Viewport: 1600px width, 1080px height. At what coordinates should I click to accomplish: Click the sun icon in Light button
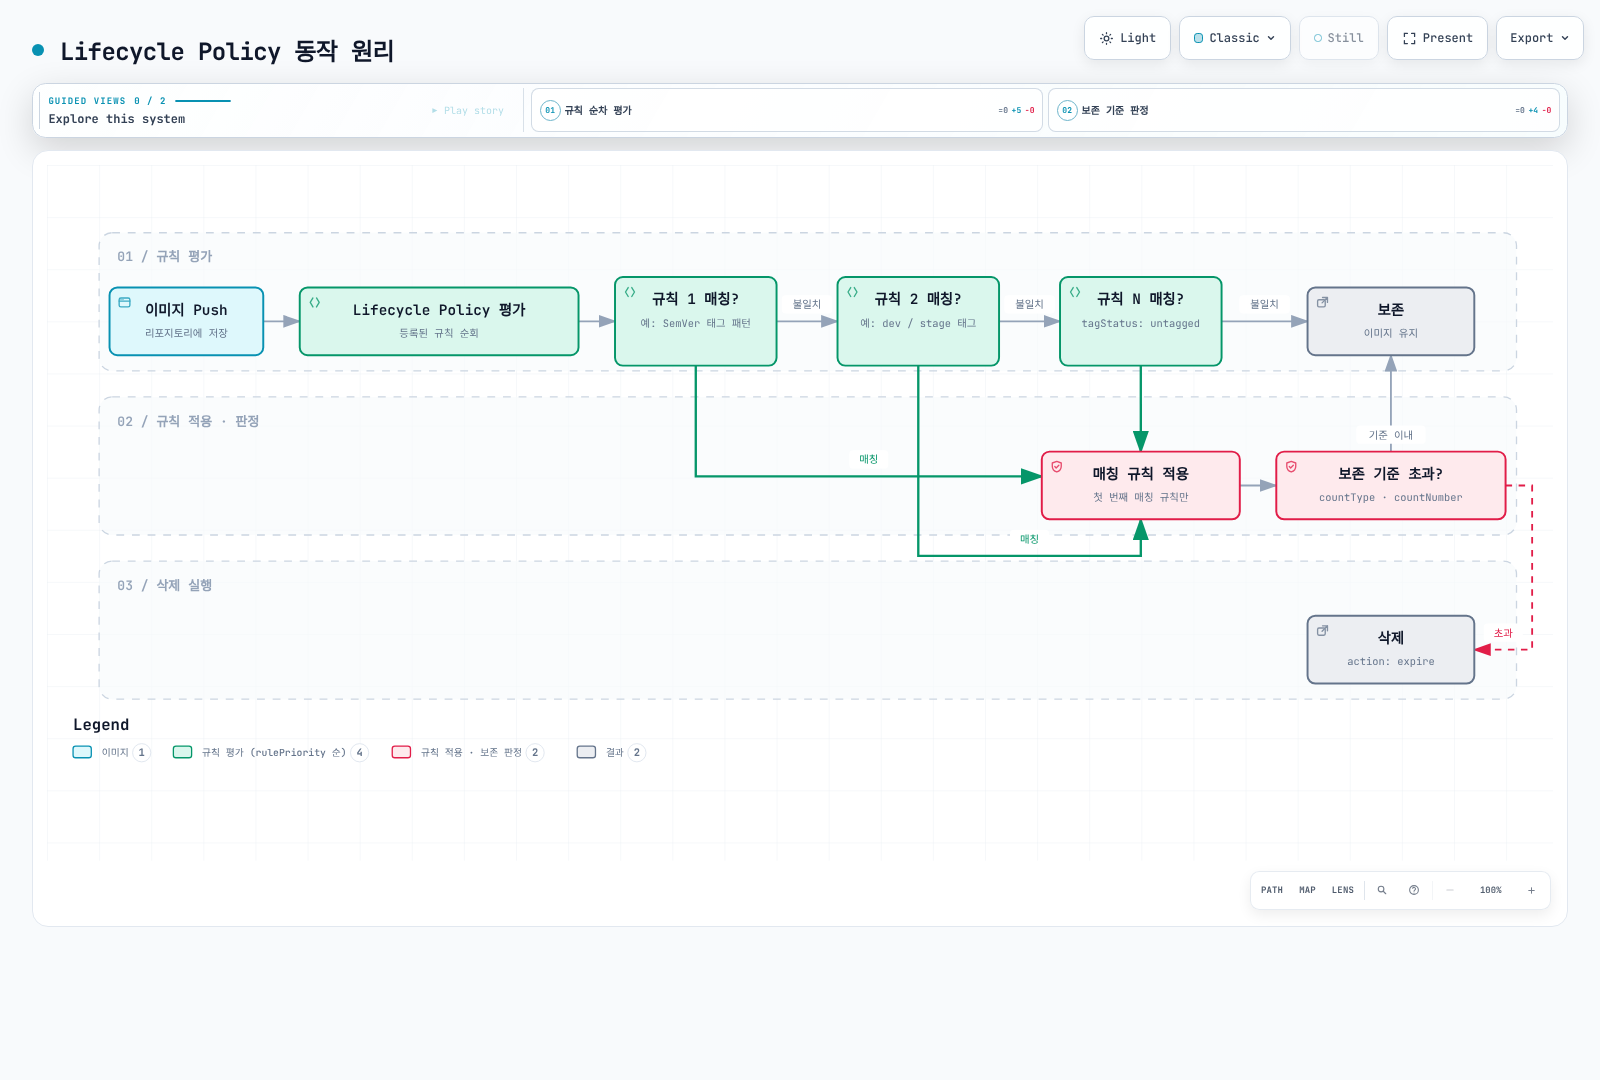tap(1106, 38)
